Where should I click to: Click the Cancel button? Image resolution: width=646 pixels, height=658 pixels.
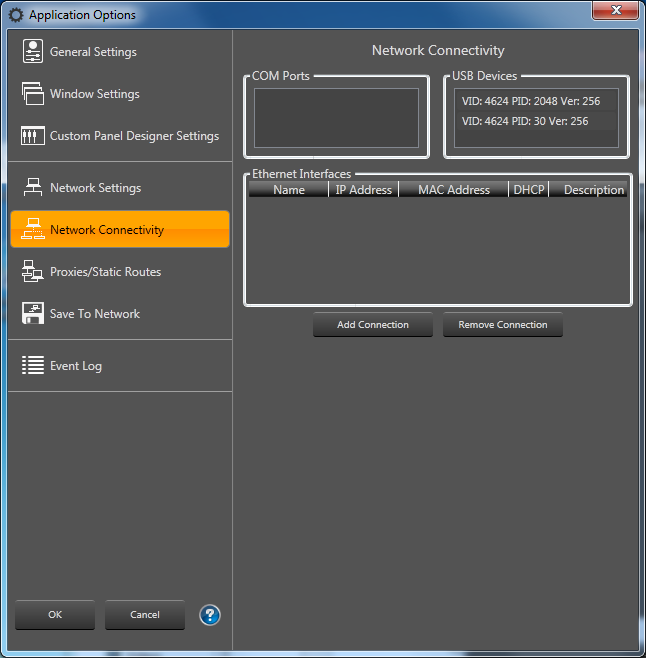pyautogui.click(x=145, y=614)
